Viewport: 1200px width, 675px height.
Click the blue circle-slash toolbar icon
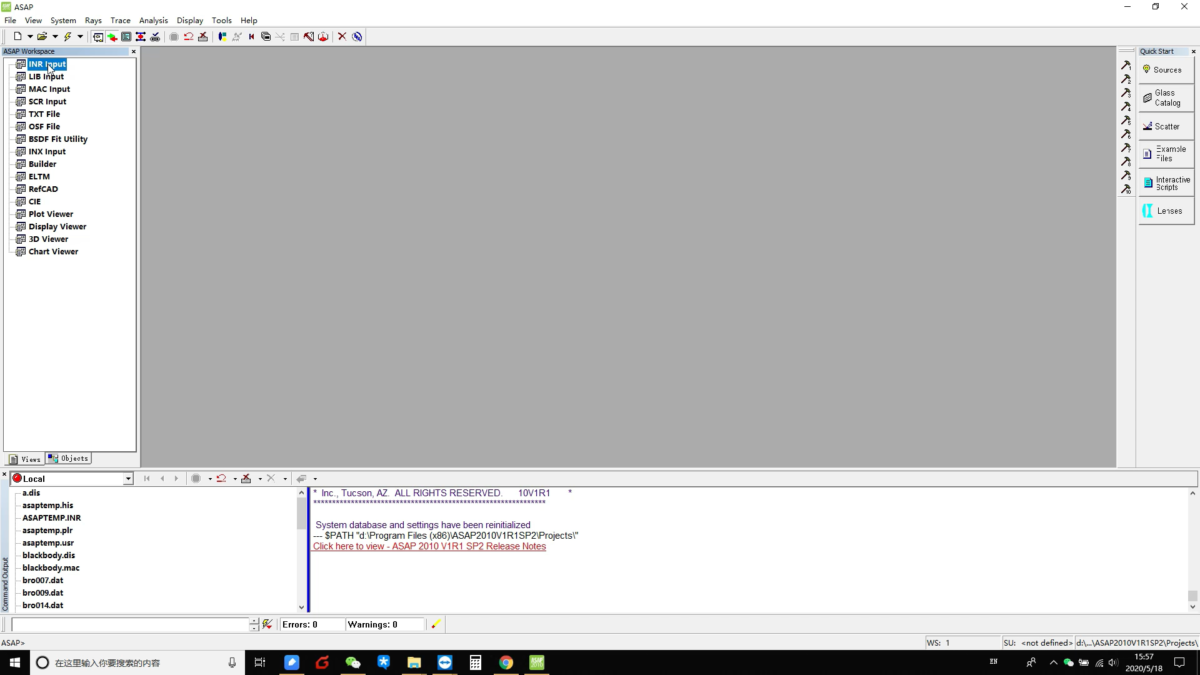click(357, 37)
